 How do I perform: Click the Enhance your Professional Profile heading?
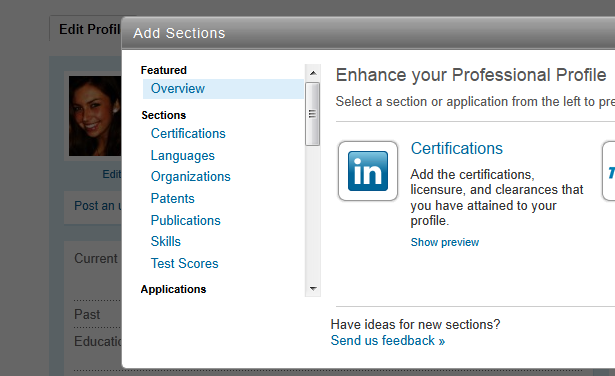pyautogui.click(x=471, y=75)
